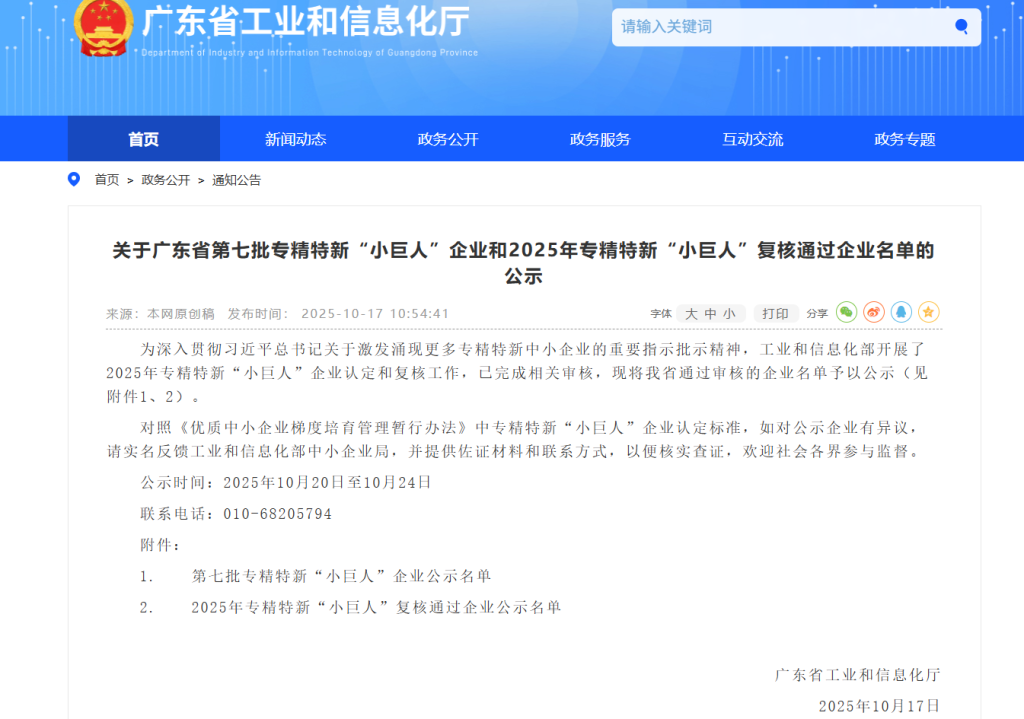This screenshot has height=719, width=1024.
Task: Click the QZone star share icon
Action: 928,313
